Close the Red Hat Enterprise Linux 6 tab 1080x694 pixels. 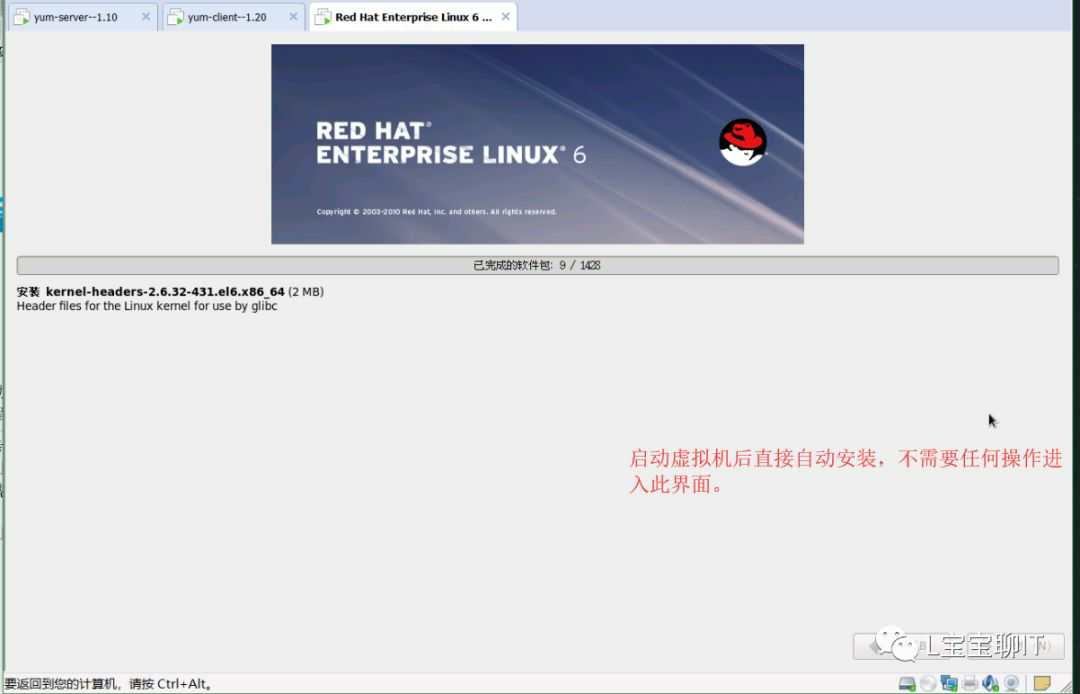click(506, 17)
